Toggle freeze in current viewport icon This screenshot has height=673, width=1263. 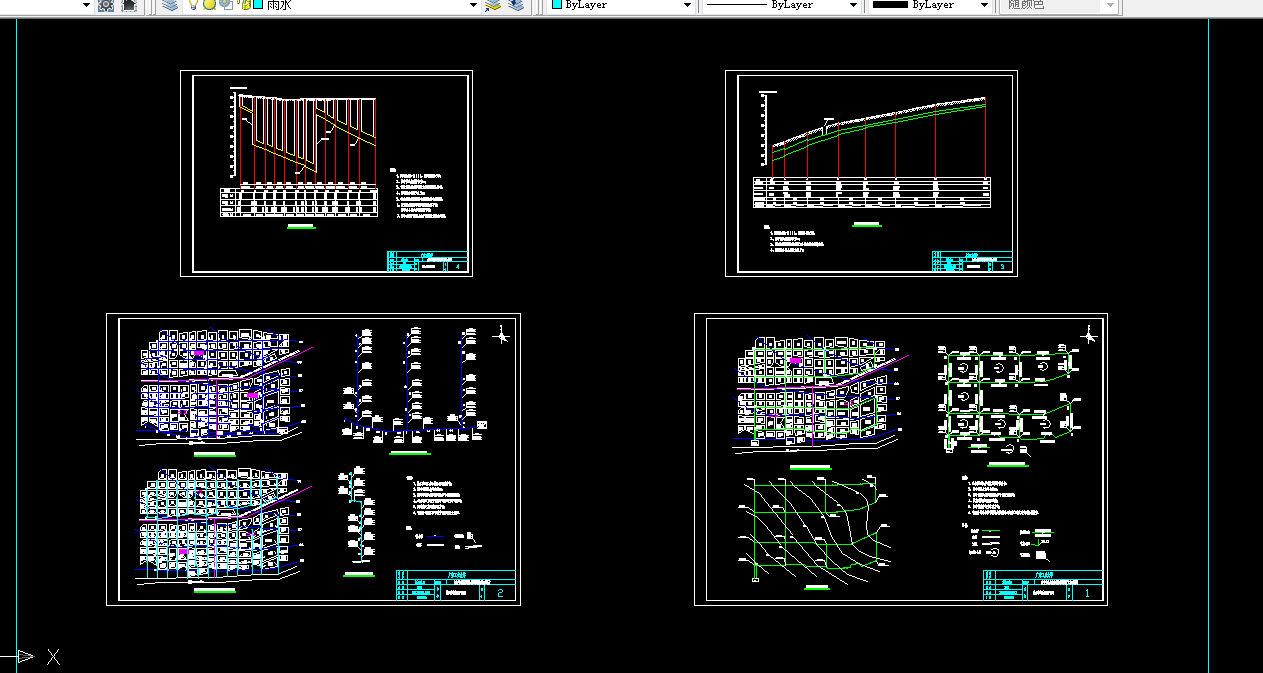pyautogui.click(x=226, y=5)
